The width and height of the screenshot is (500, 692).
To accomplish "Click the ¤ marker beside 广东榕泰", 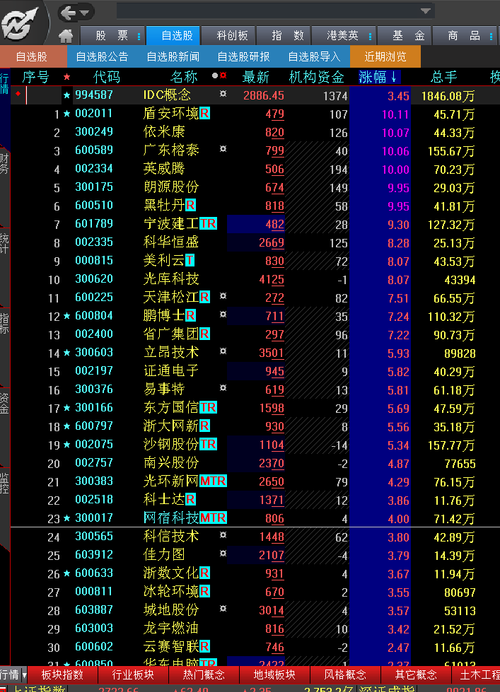I will tap(223, 149).
